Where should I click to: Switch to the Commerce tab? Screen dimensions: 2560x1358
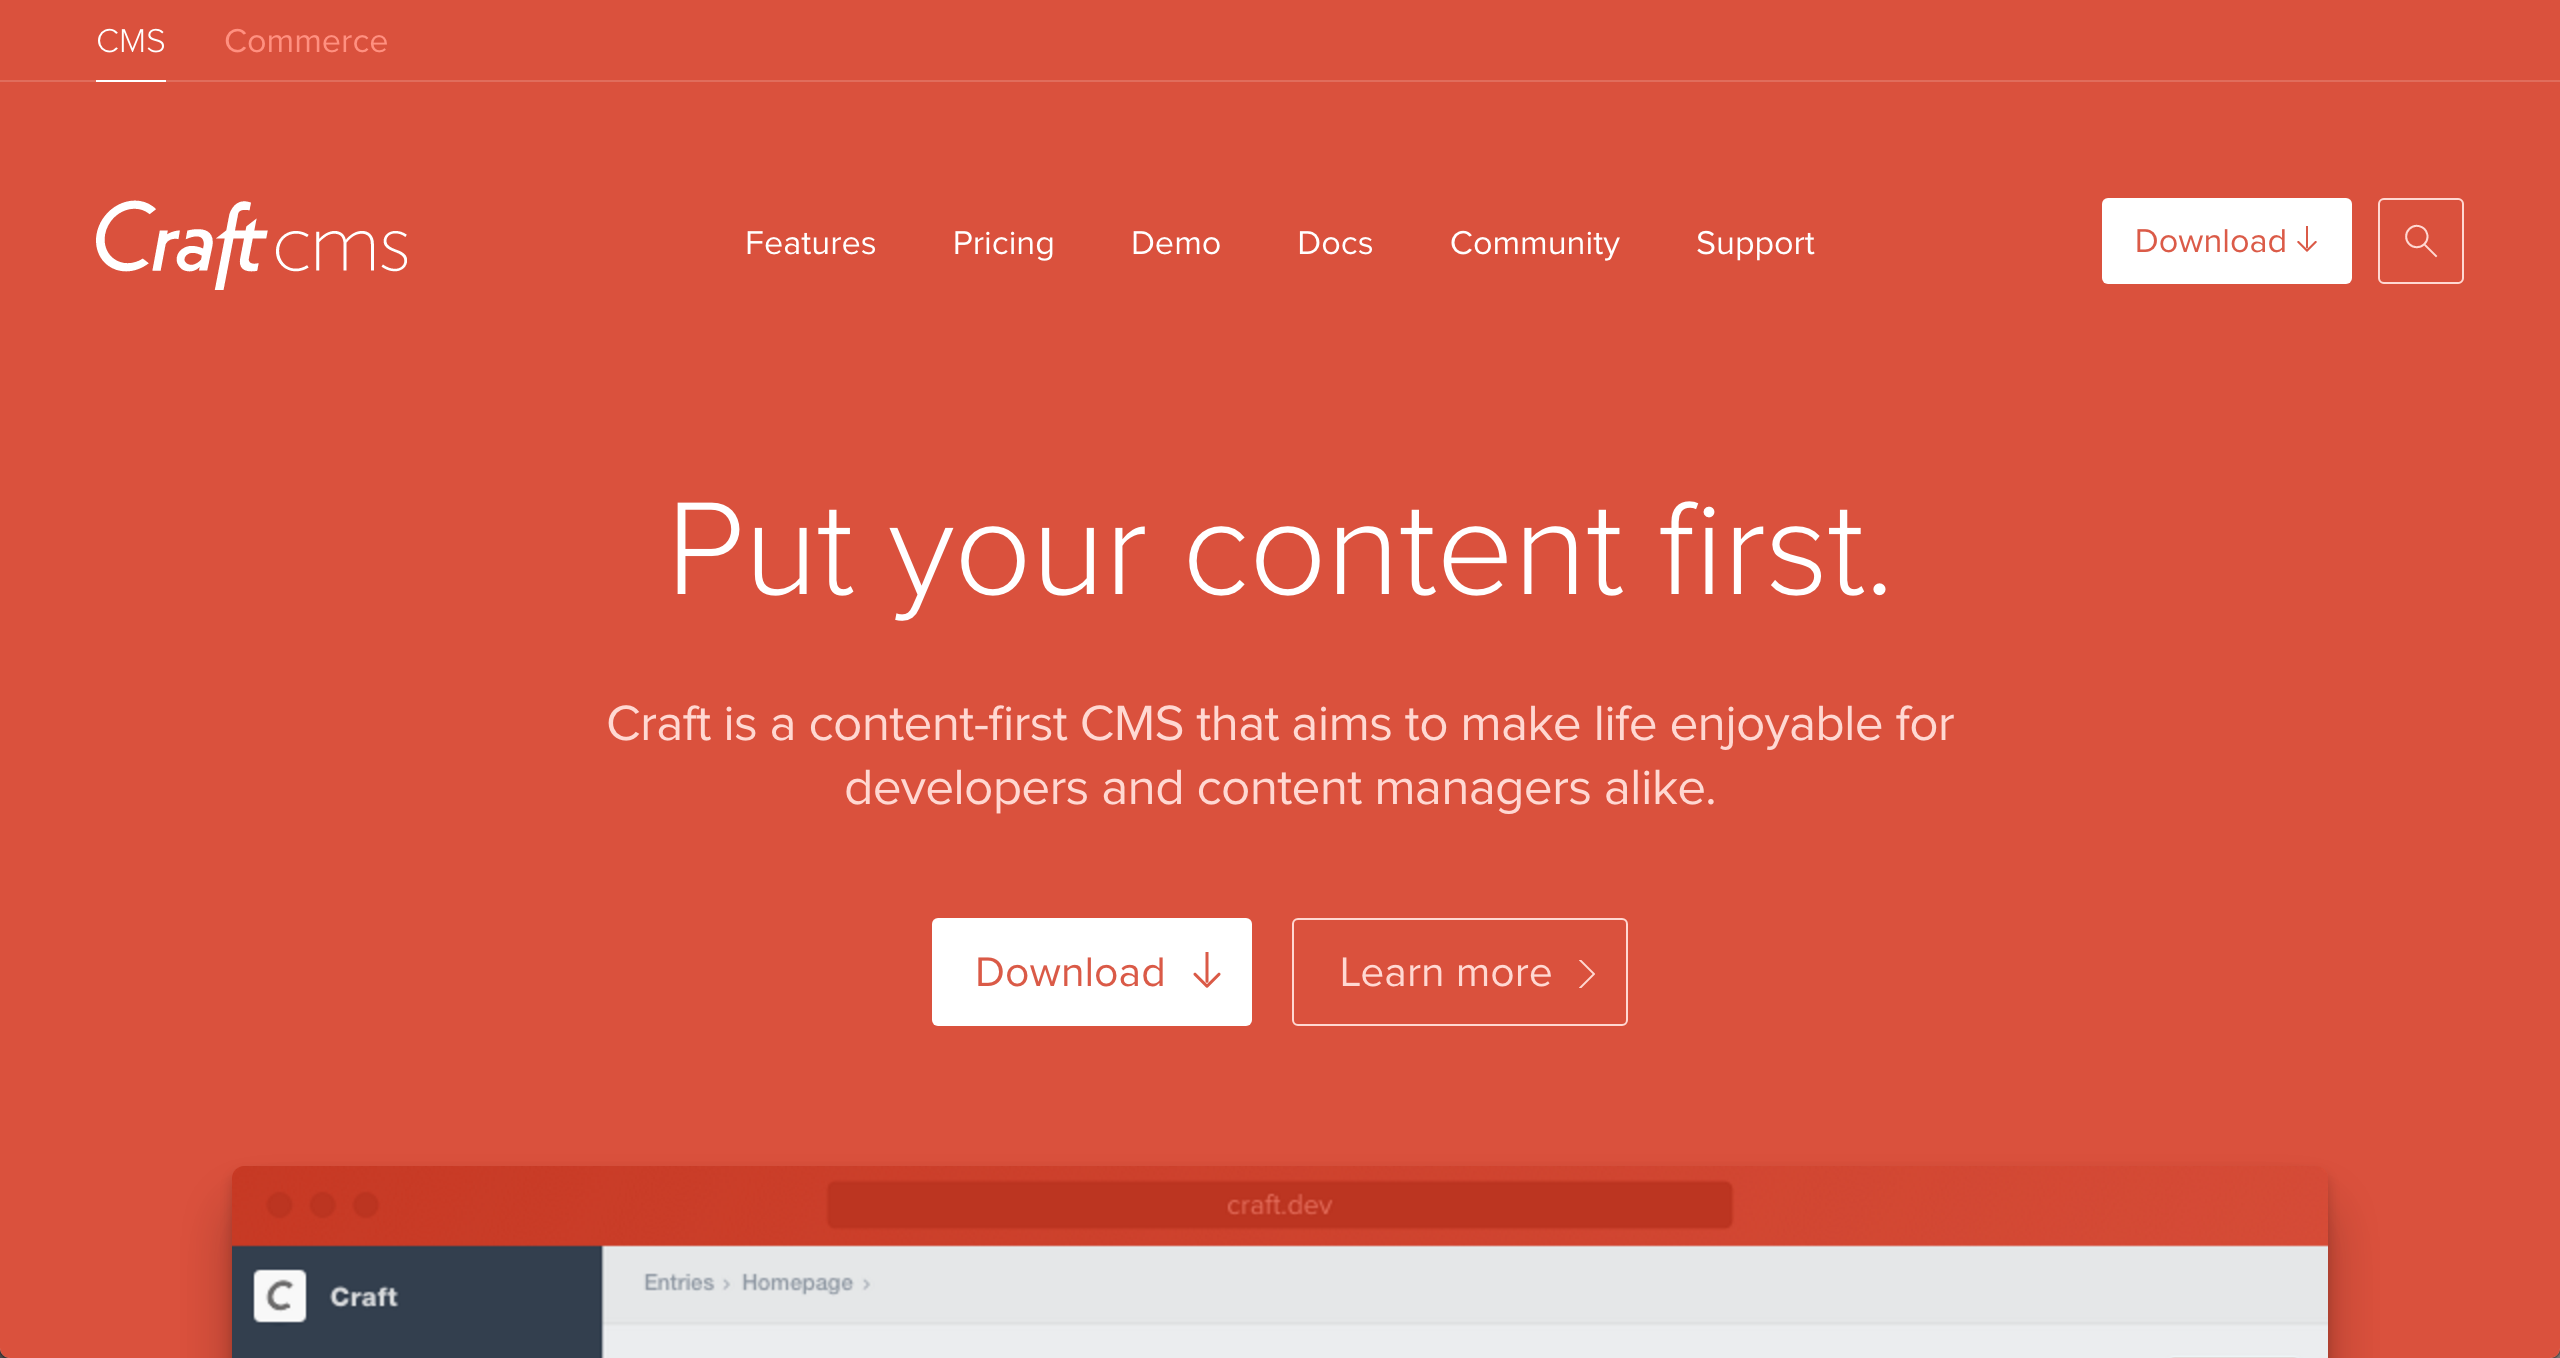click(306, 41)
